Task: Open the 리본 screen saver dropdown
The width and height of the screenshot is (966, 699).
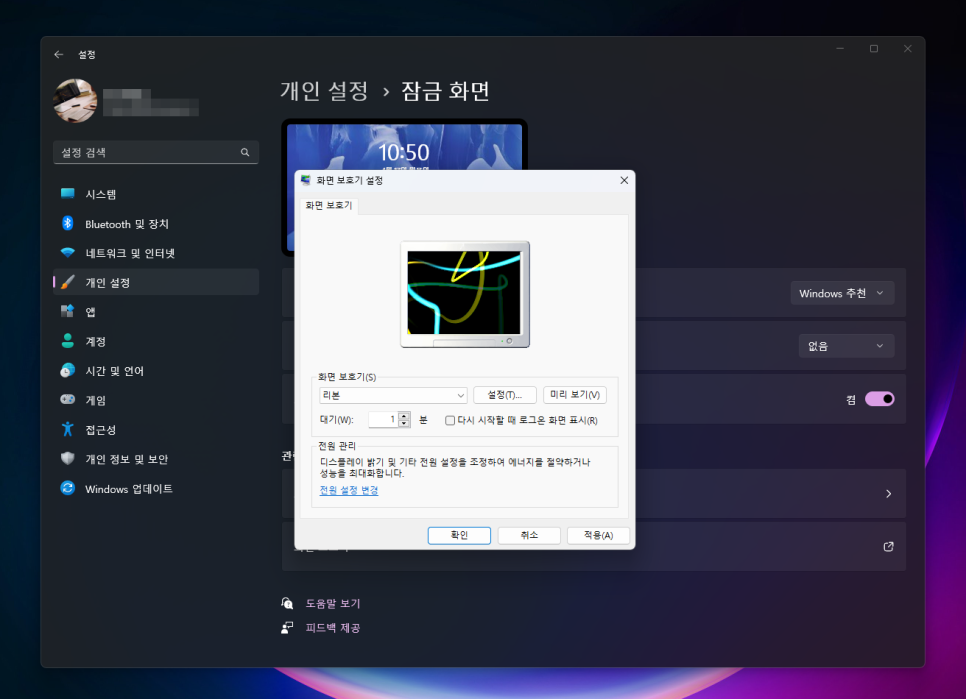Action: [392, 395]
